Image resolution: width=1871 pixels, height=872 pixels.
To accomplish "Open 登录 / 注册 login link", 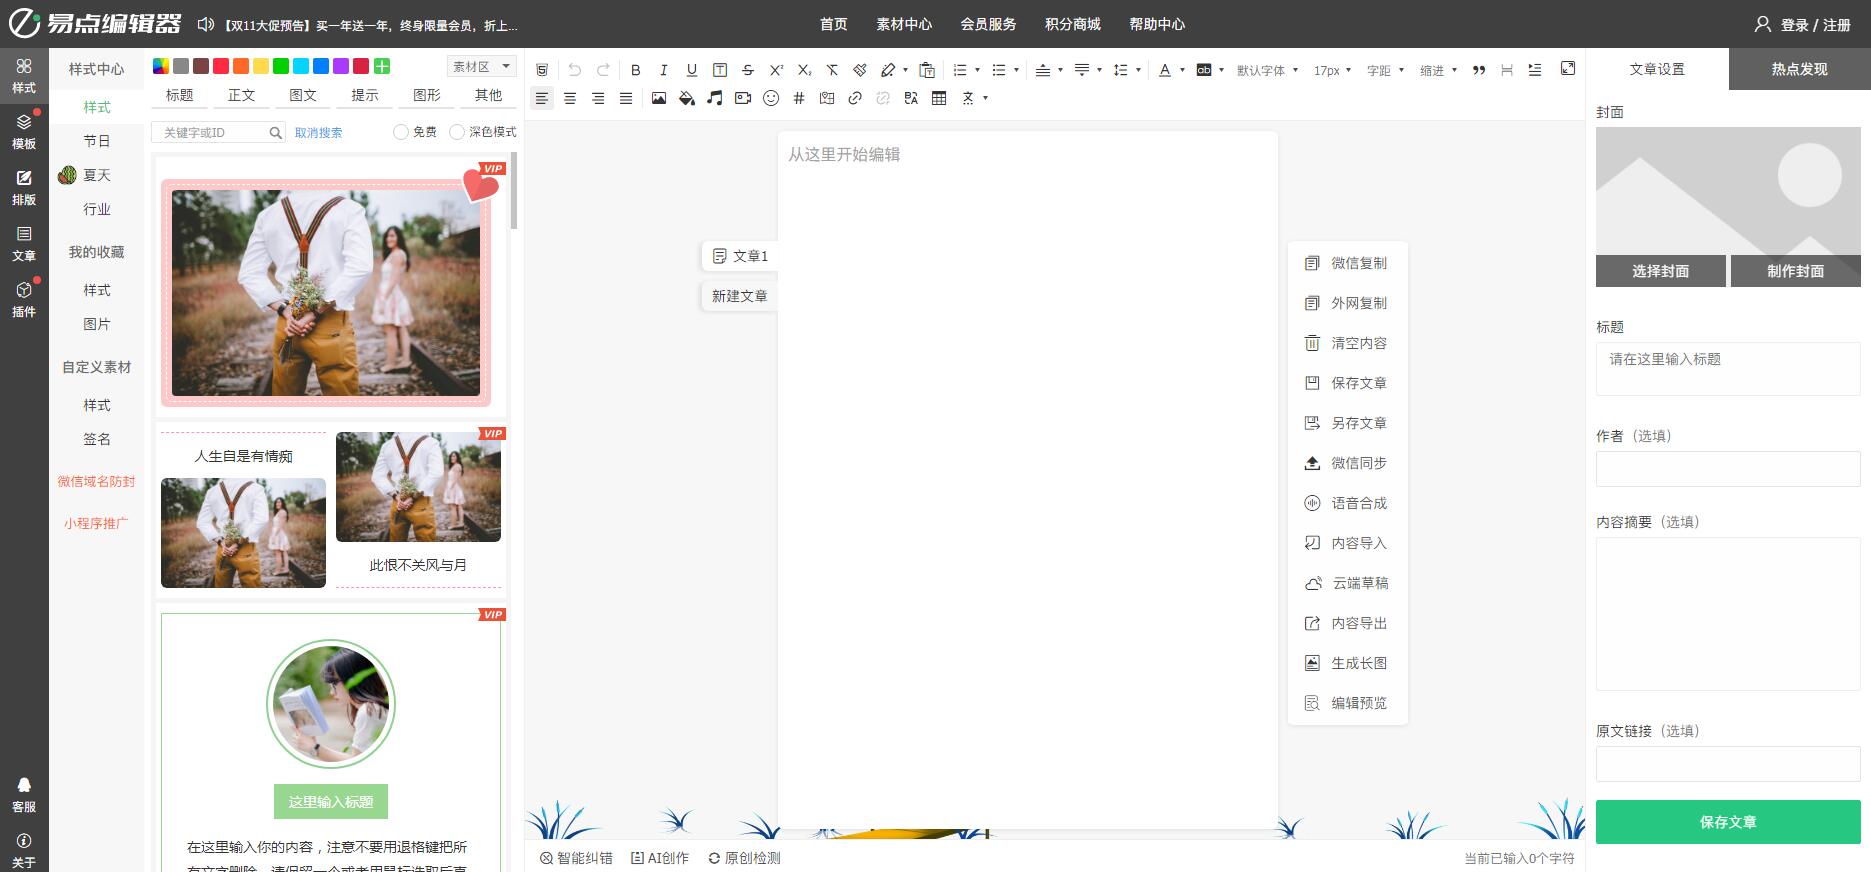I will [1803, 24].
